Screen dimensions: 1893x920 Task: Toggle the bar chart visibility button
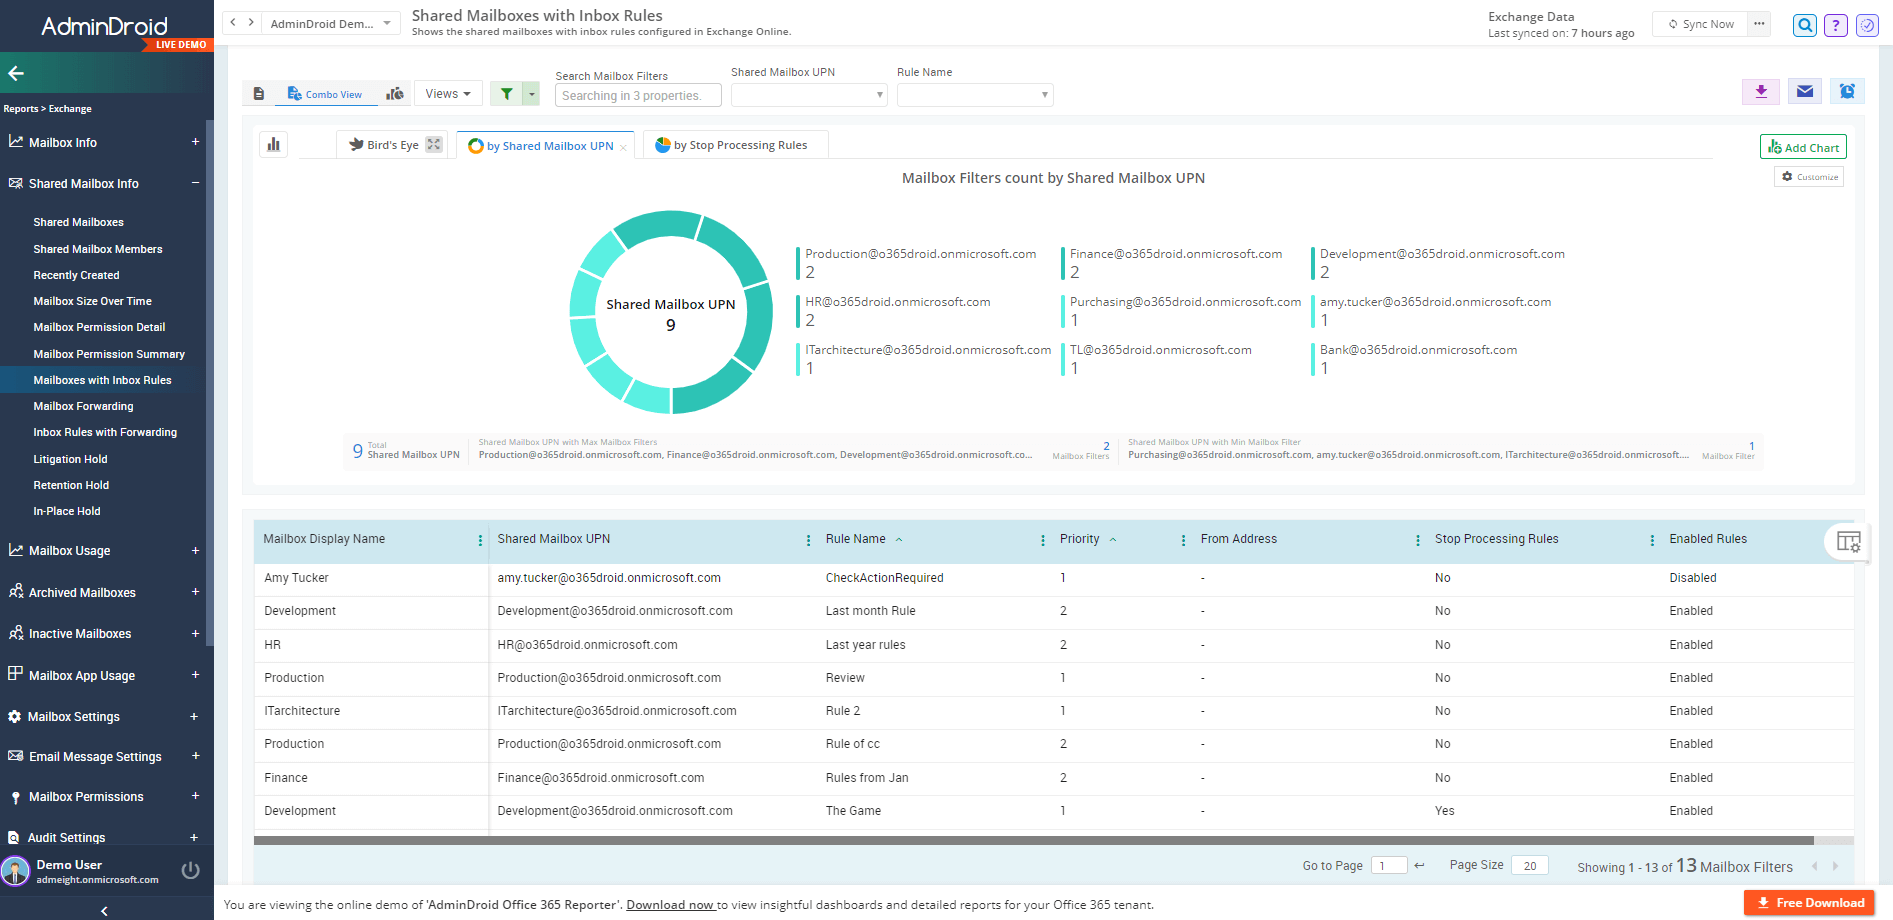pos(273,145)
